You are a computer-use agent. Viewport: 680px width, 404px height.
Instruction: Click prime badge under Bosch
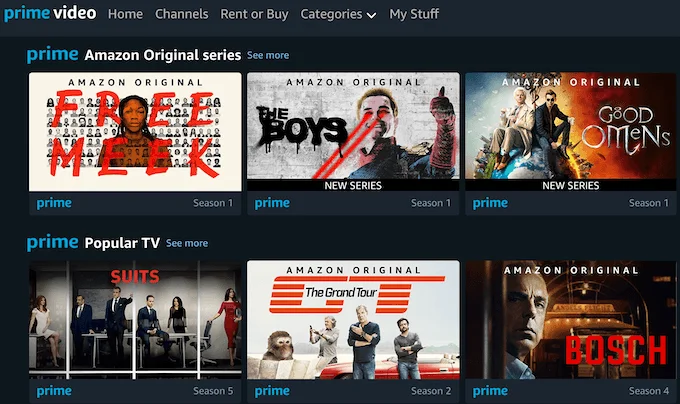tap(490, 391)
